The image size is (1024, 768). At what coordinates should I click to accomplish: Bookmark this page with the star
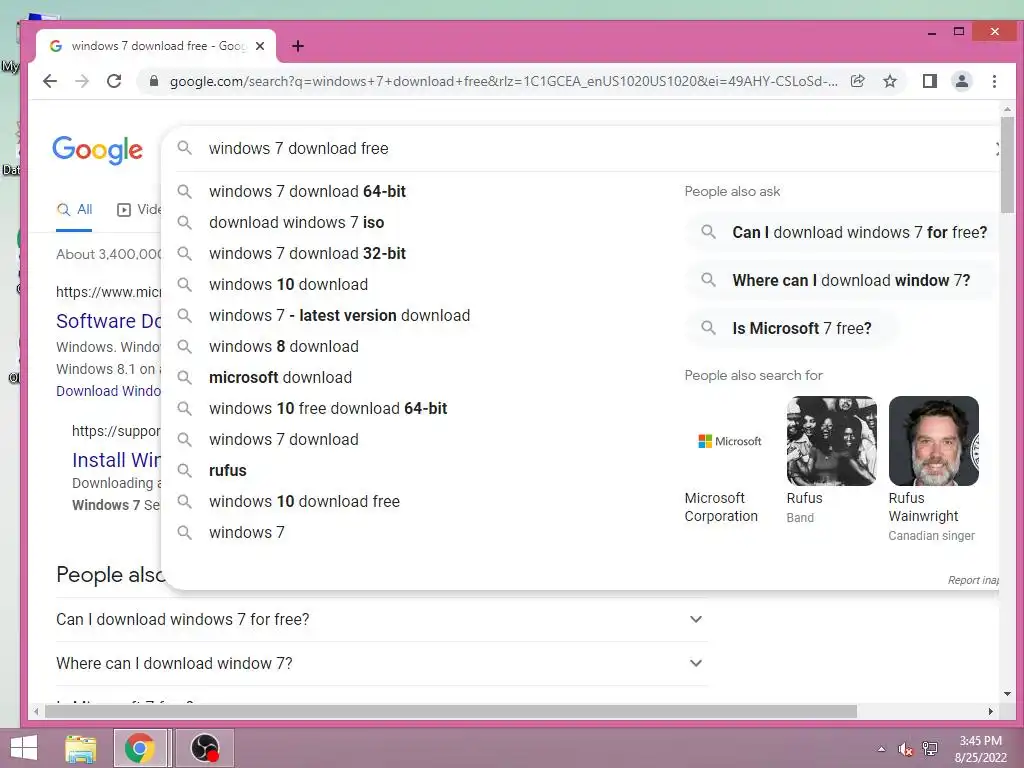coord(889,81)
